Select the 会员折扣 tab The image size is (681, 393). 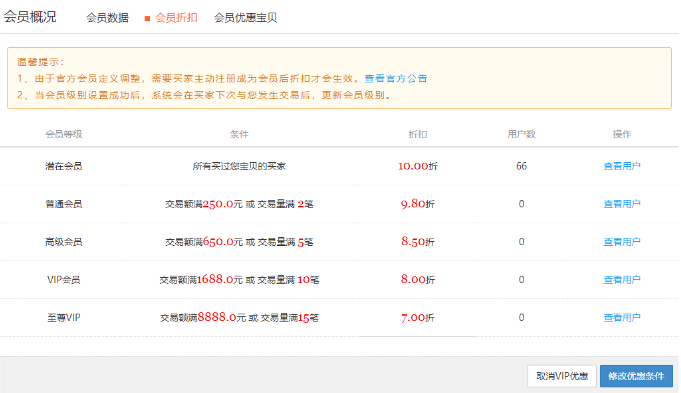(x=176, y=18)
